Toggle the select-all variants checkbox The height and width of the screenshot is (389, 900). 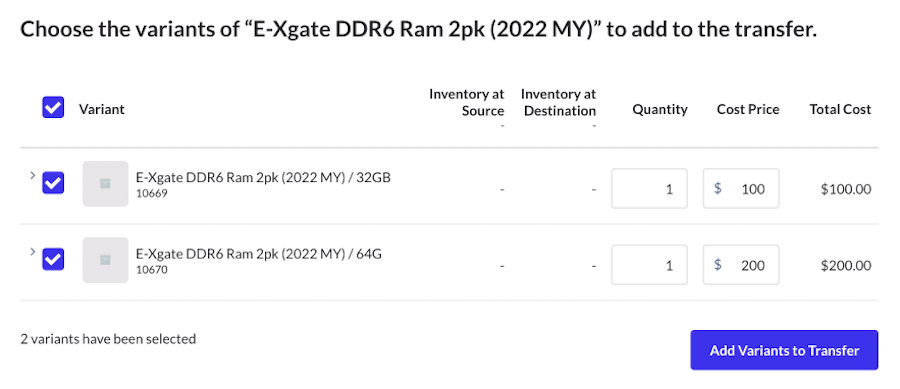point(53,107)
